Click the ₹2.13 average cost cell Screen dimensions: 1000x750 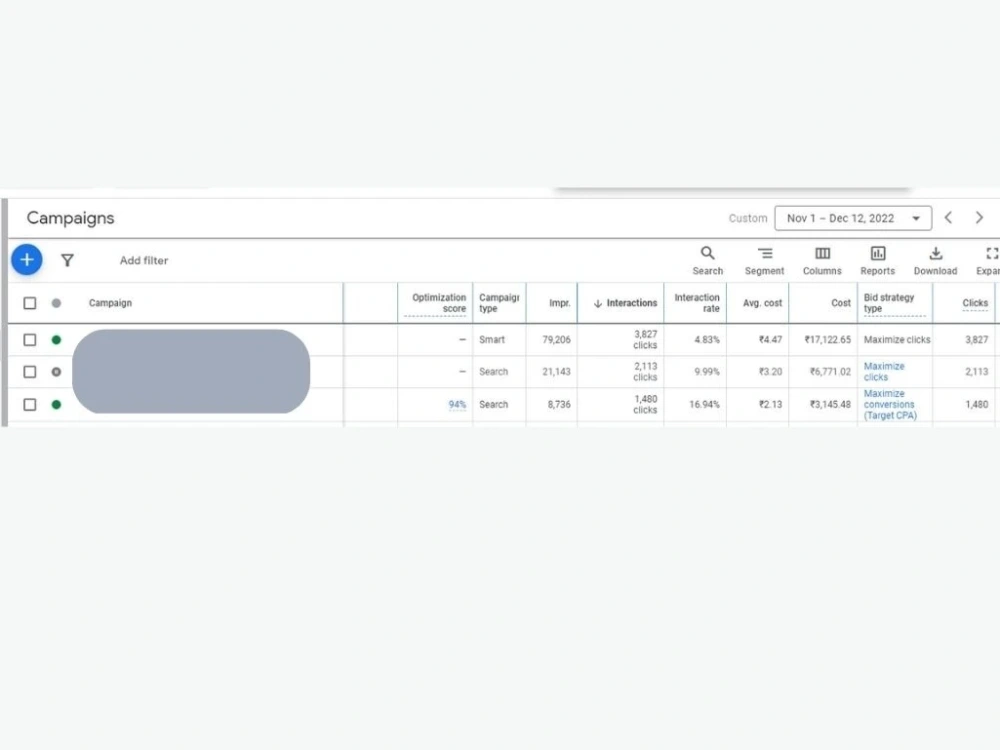[770, 404]
